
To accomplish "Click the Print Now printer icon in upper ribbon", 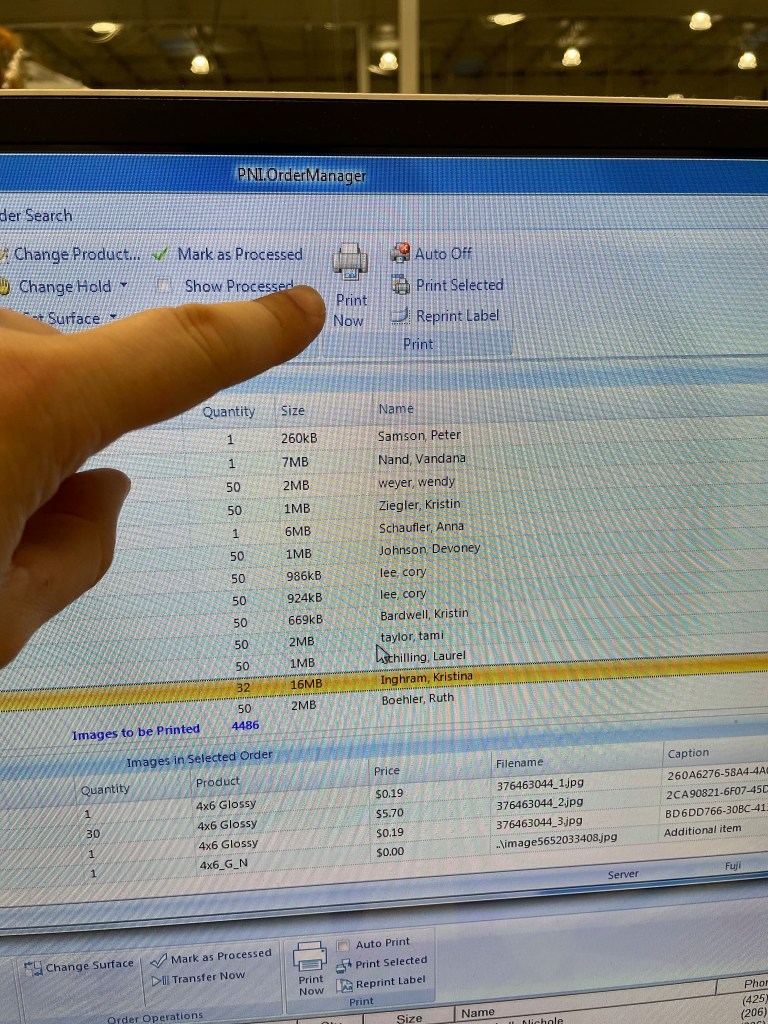I will point(350,263).
